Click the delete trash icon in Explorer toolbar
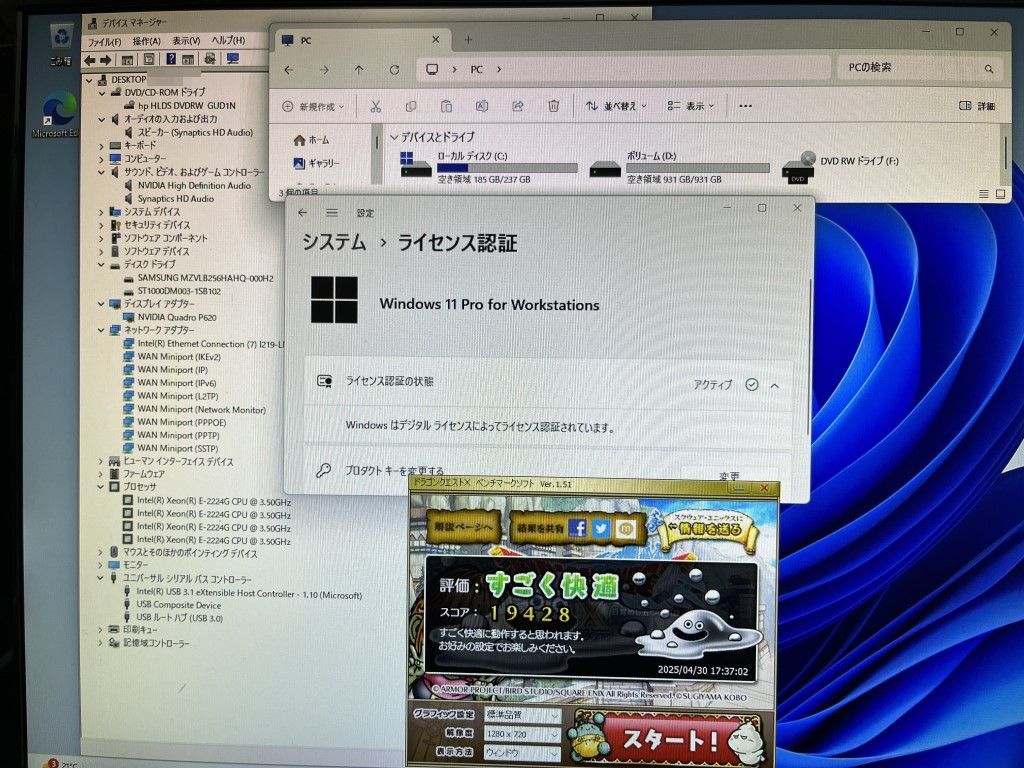The height and width of the screenshot is (768, 1024). pos(553,106)
